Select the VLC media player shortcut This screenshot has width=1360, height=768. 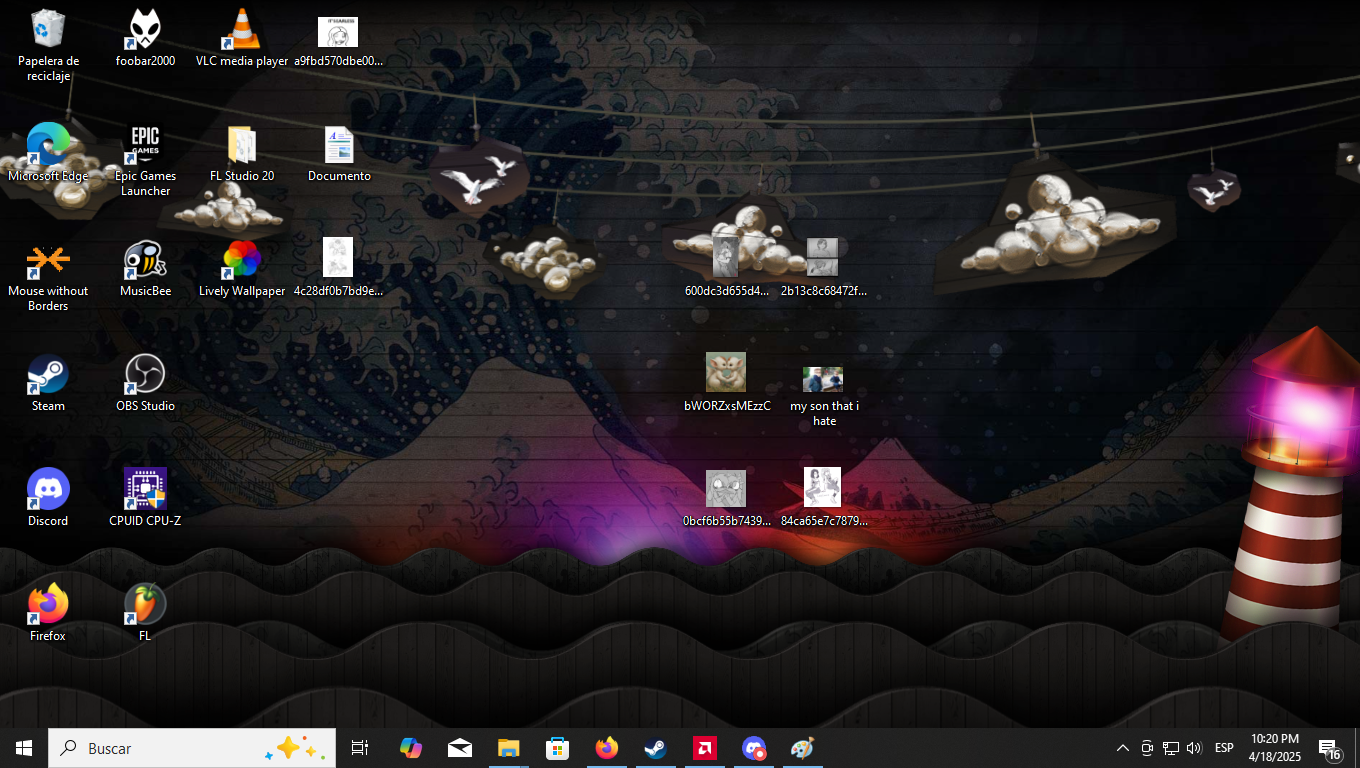point(242,38)
